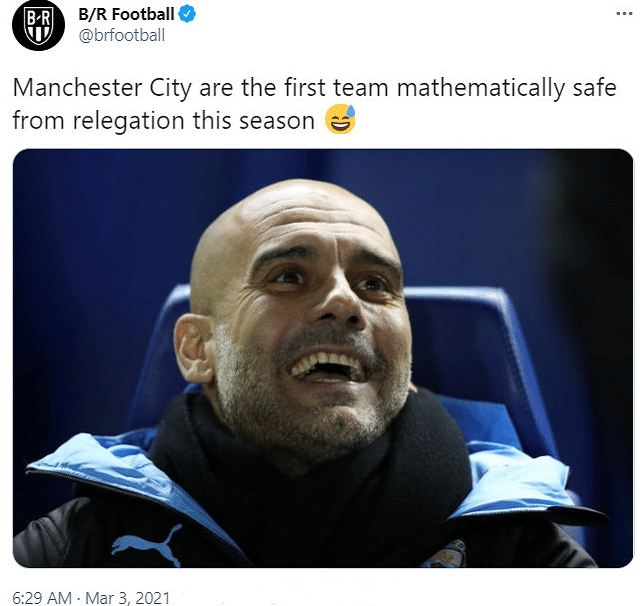Click the sweat-smile emoji in tweet
Viewport: 641px width, 606px height.
tap(340, 119)
